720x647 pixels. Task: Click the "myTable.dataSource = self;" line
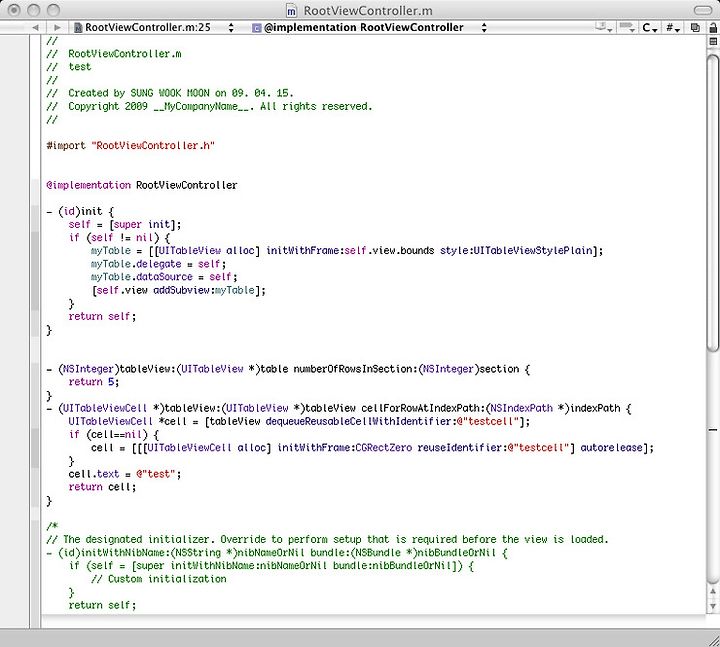point(164,277)
